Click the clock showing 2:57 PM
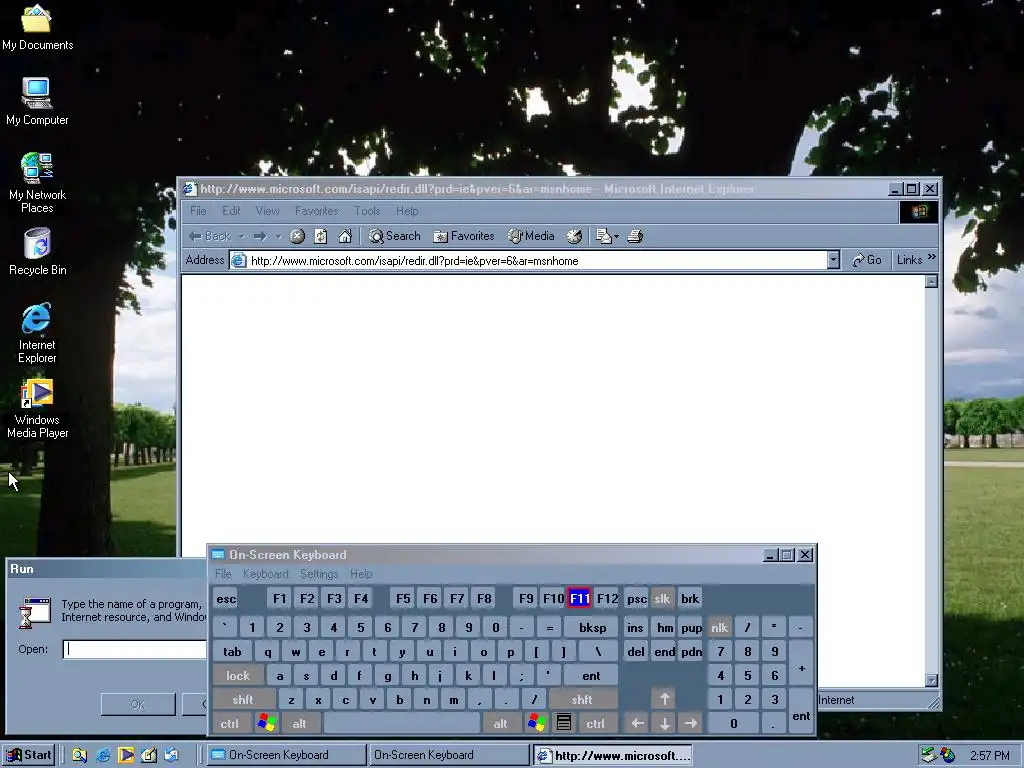This screenshot has width=1024, height=768. [x=989, y=756]
